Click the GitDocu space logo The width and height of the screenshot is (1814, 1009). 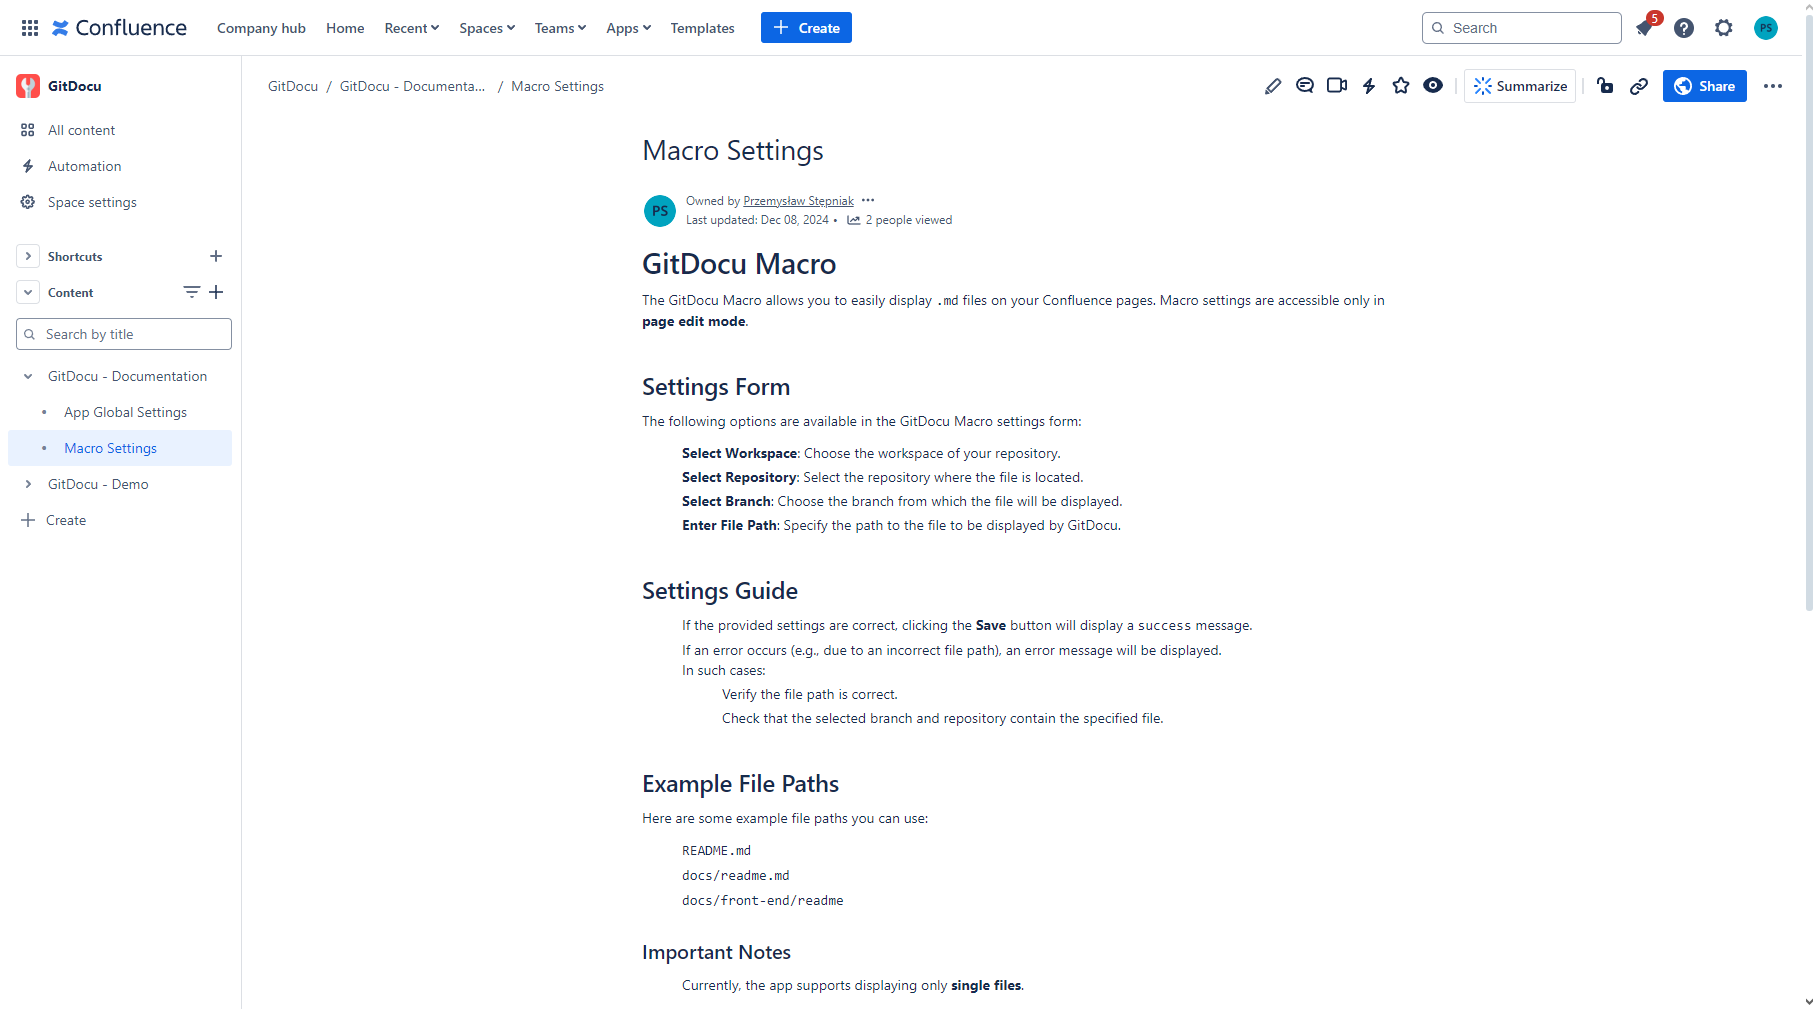pyautogui.click(x=28, y=86)
